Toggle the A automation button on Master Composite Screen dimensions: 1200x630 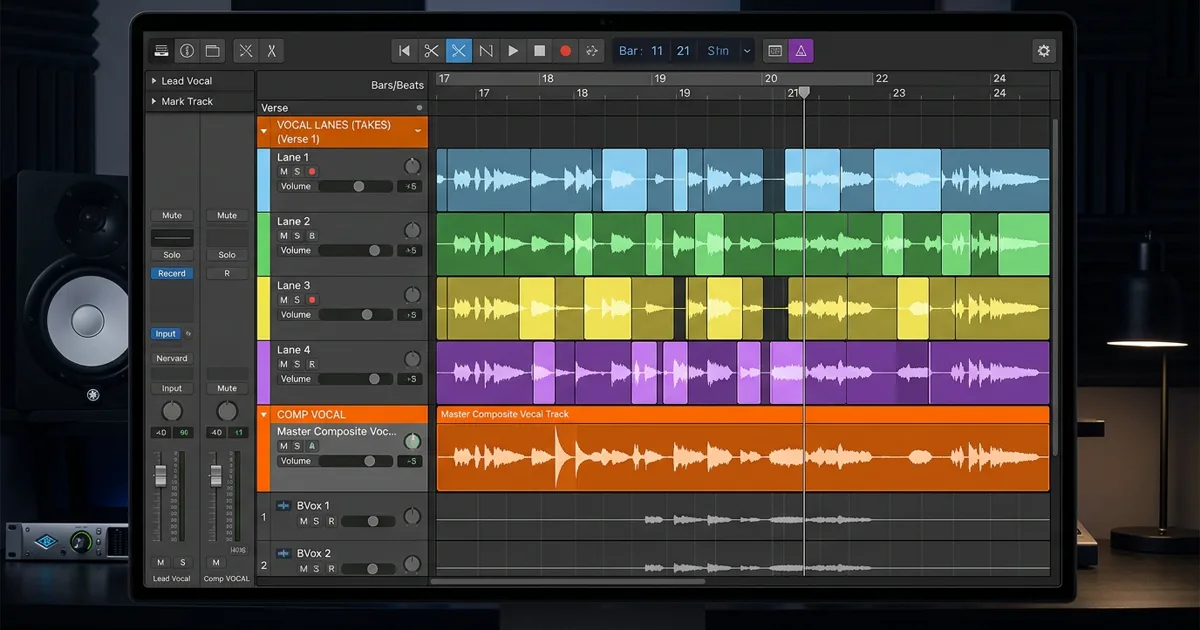312,446
